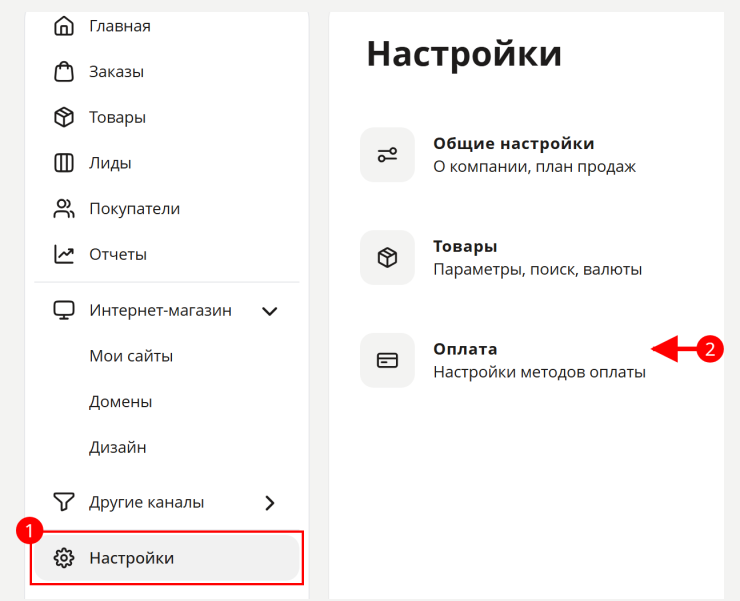This screenshot has height=601, width=740.
Task: Collapse the Интернет-магазин chevron
Action: [269, 311]
